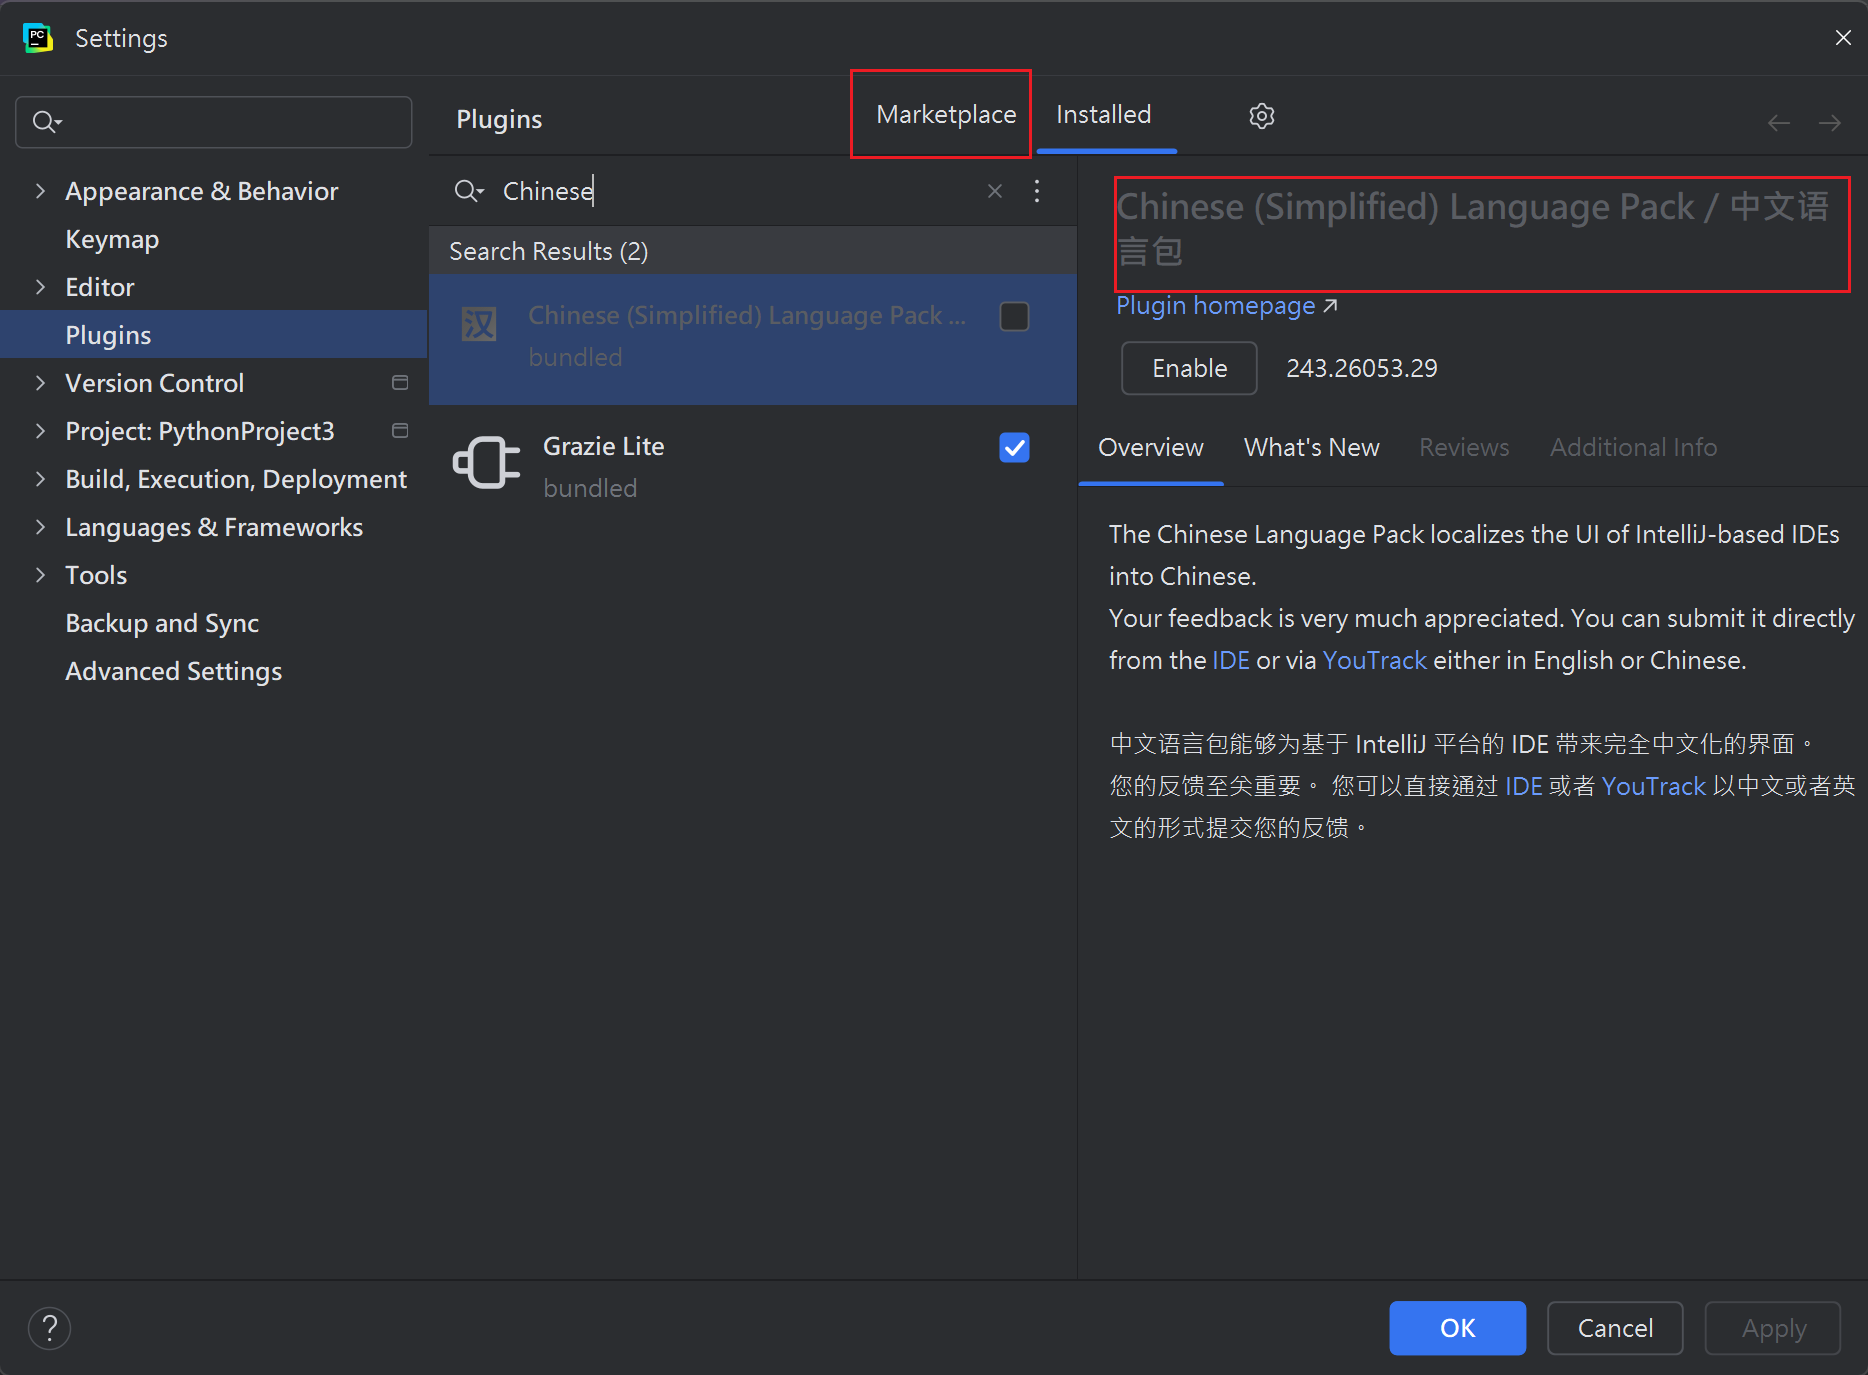
Task: Click the Apply button
Action: (x=1773, y=1328)
